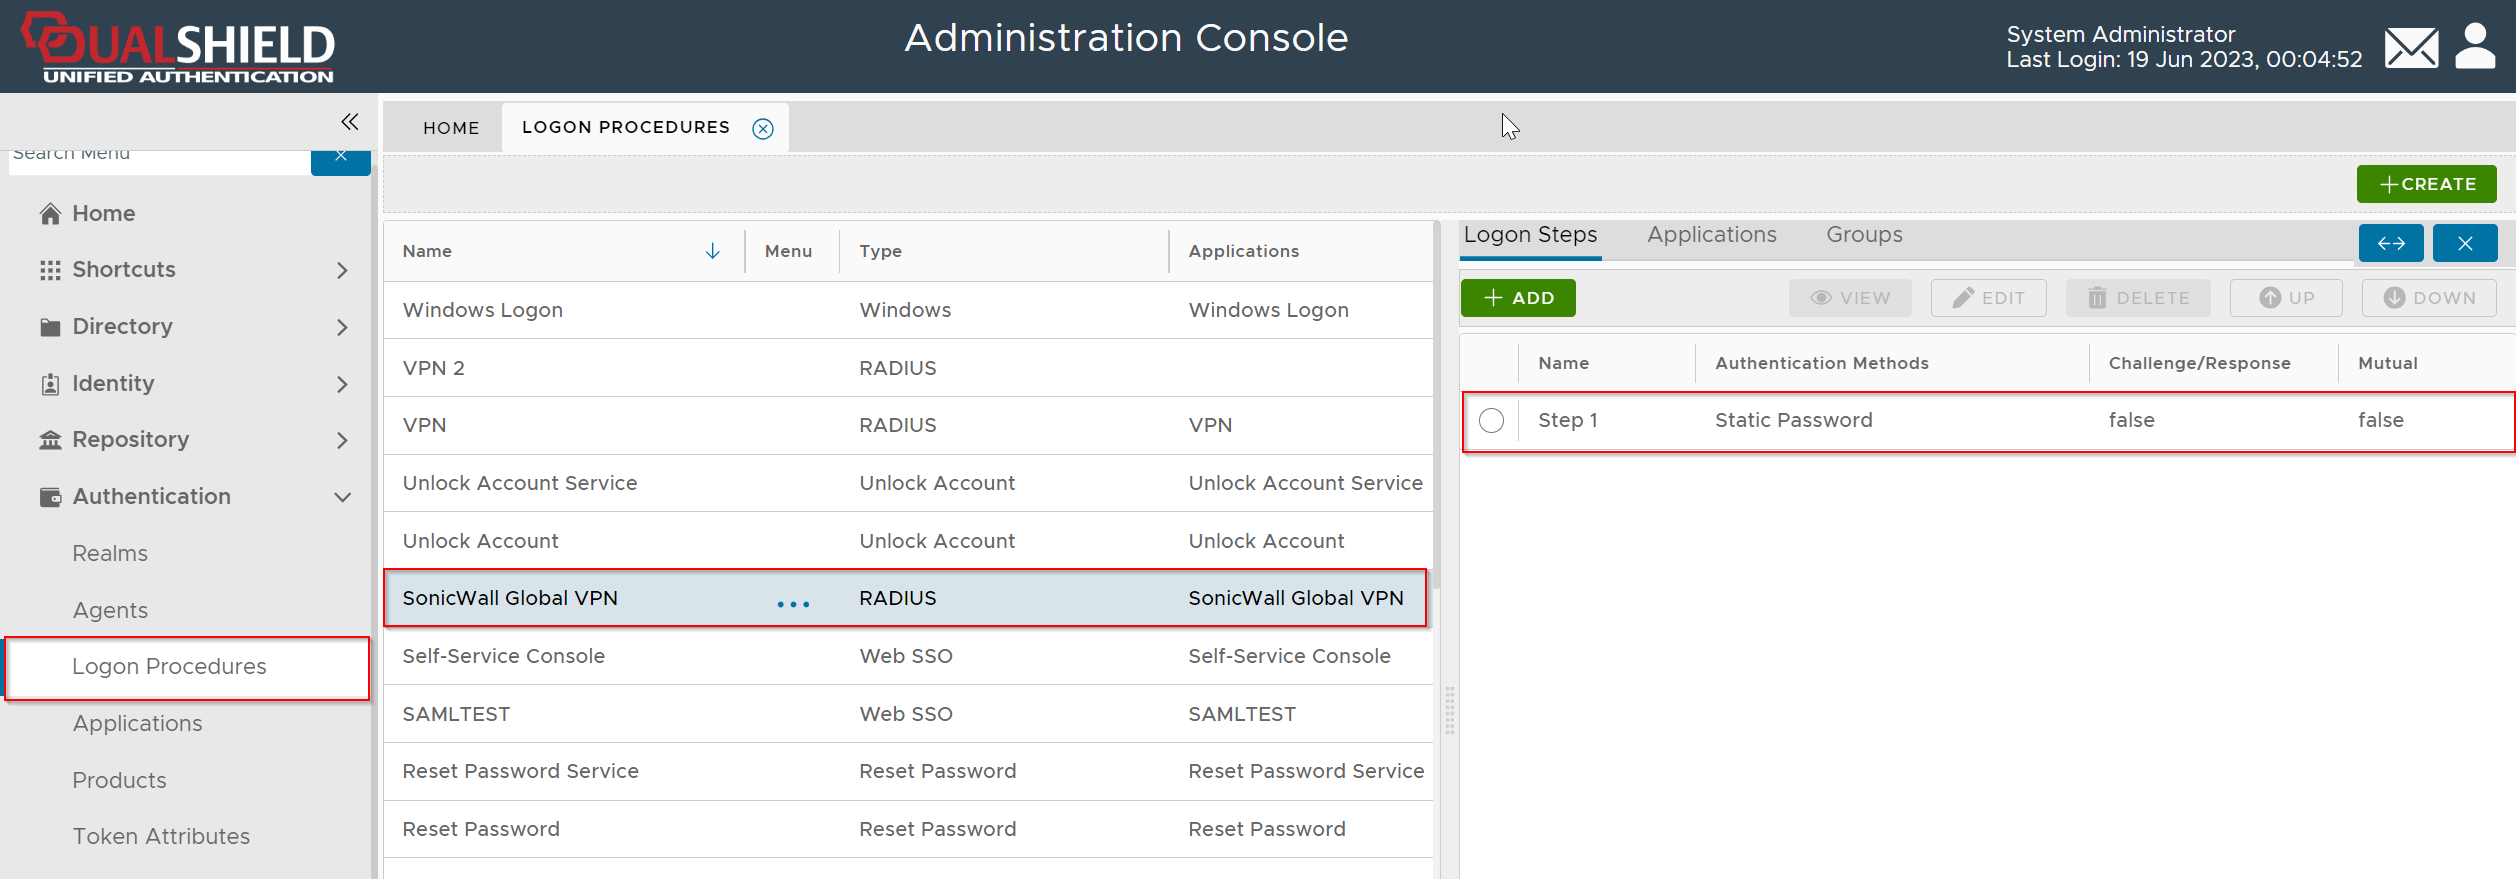Add a new logon step
Viewport: 2516px width, 879px height.
tap(1518, 298)
